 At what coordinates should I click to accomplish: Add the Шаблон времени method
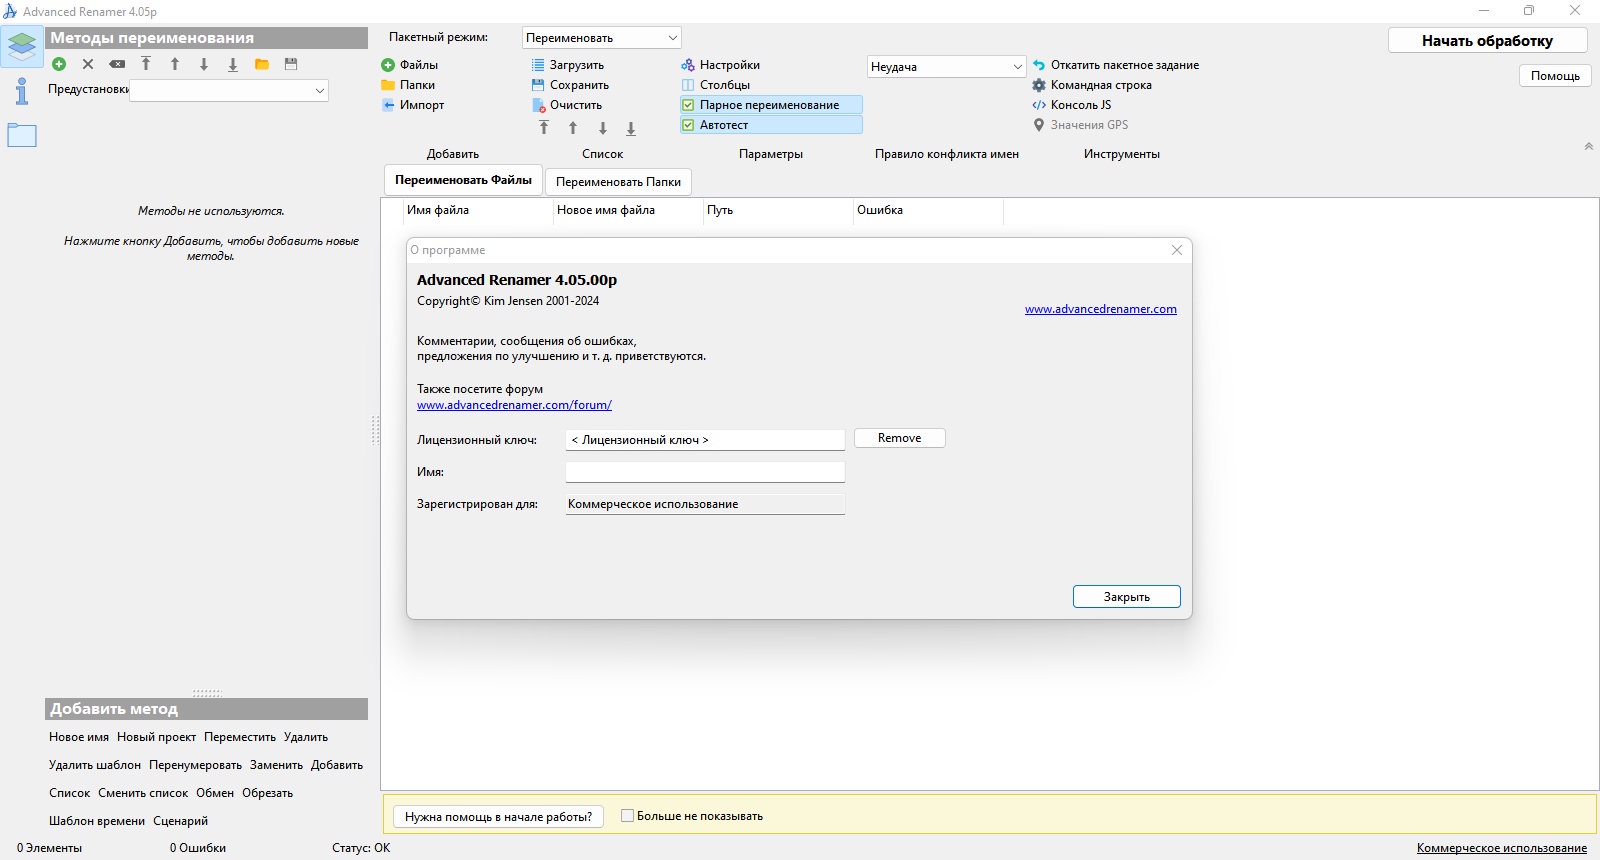tap(97, 821)
